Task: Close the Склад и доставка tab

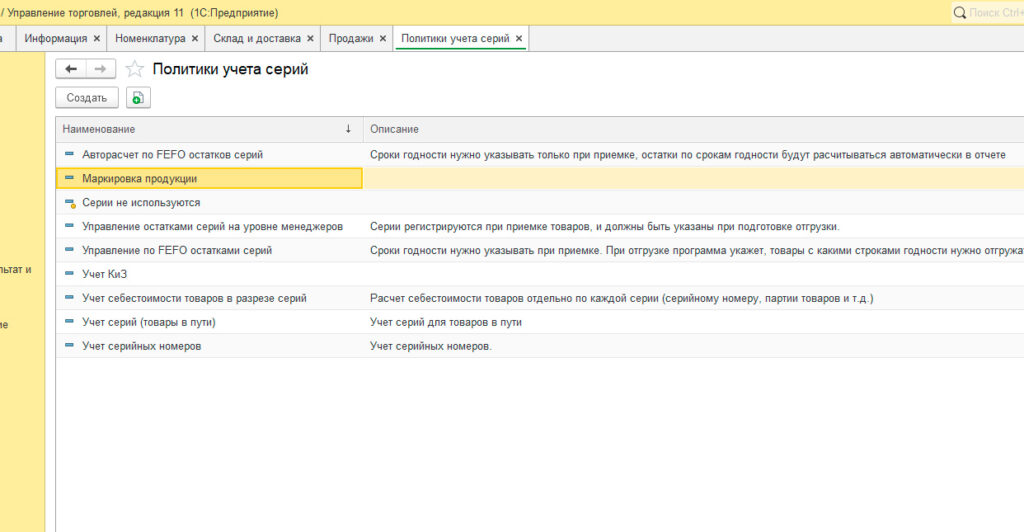Action: pyautogui.click(x=310, y=39)
